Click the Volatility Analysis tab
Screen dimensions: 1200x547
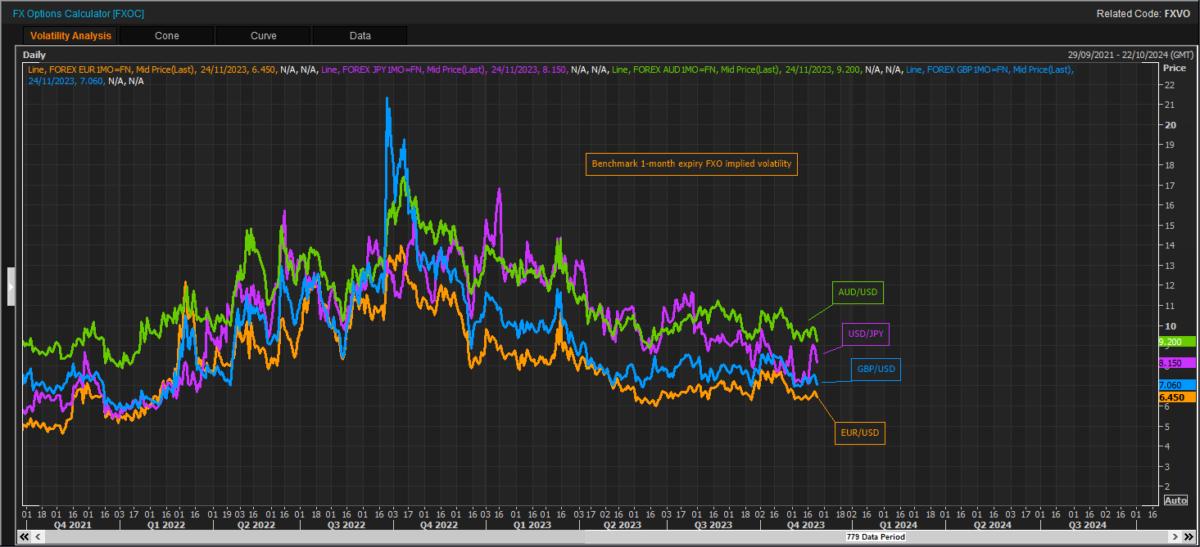pyautogui.click(x=70, y=35)
